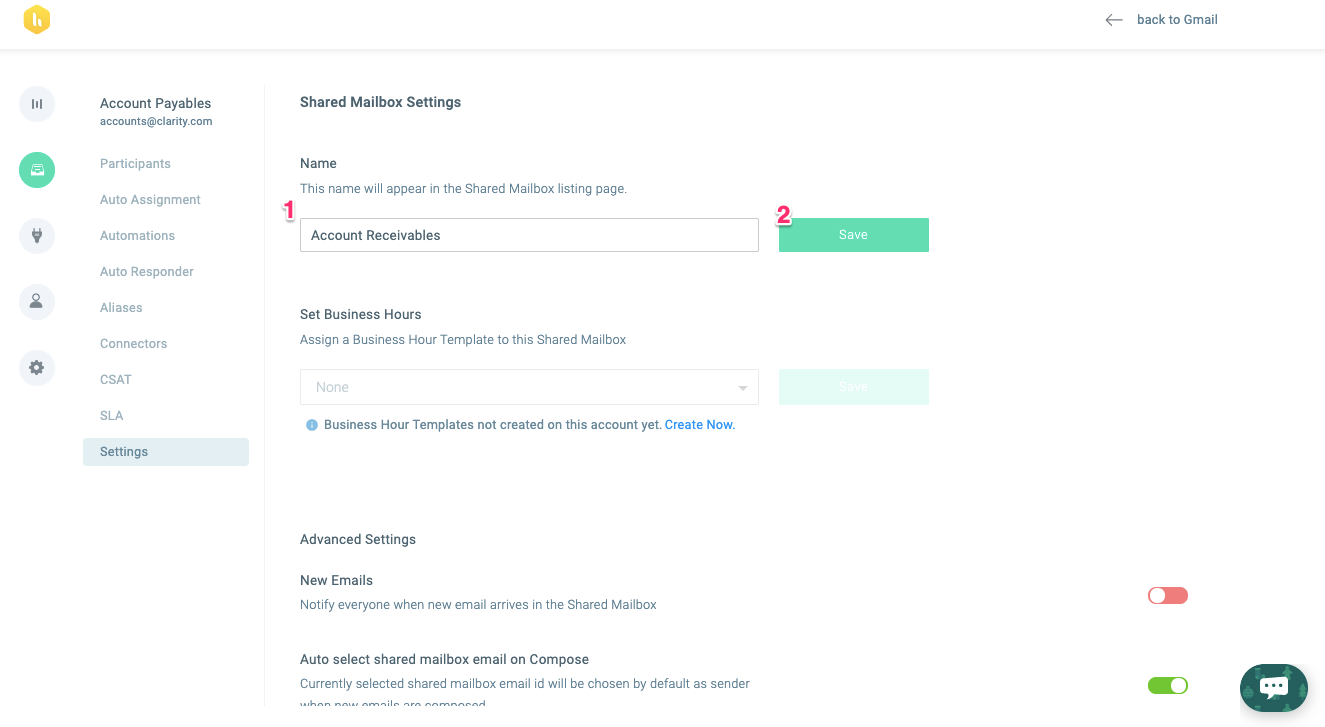Disable Auto select shared mailbox email toggle
This screenshot has height=727, width=1325.
[x=1167, y=686]
